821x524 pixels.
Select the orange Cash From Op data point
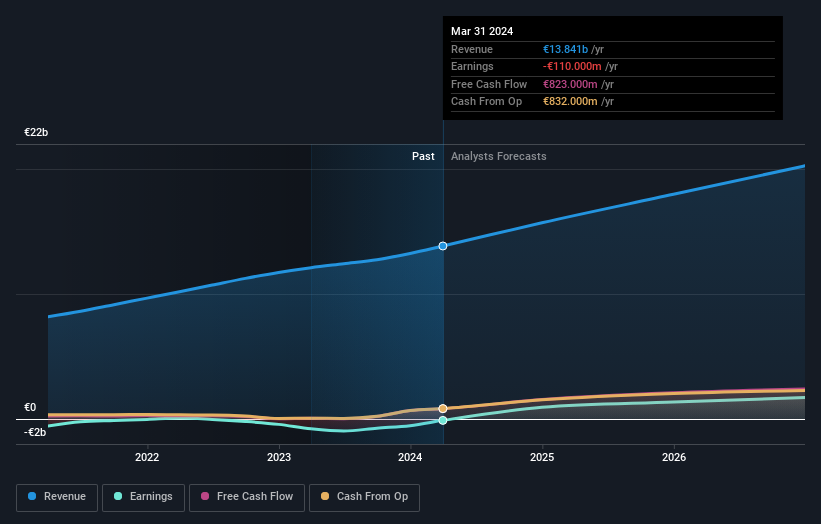tap(443, 408)
